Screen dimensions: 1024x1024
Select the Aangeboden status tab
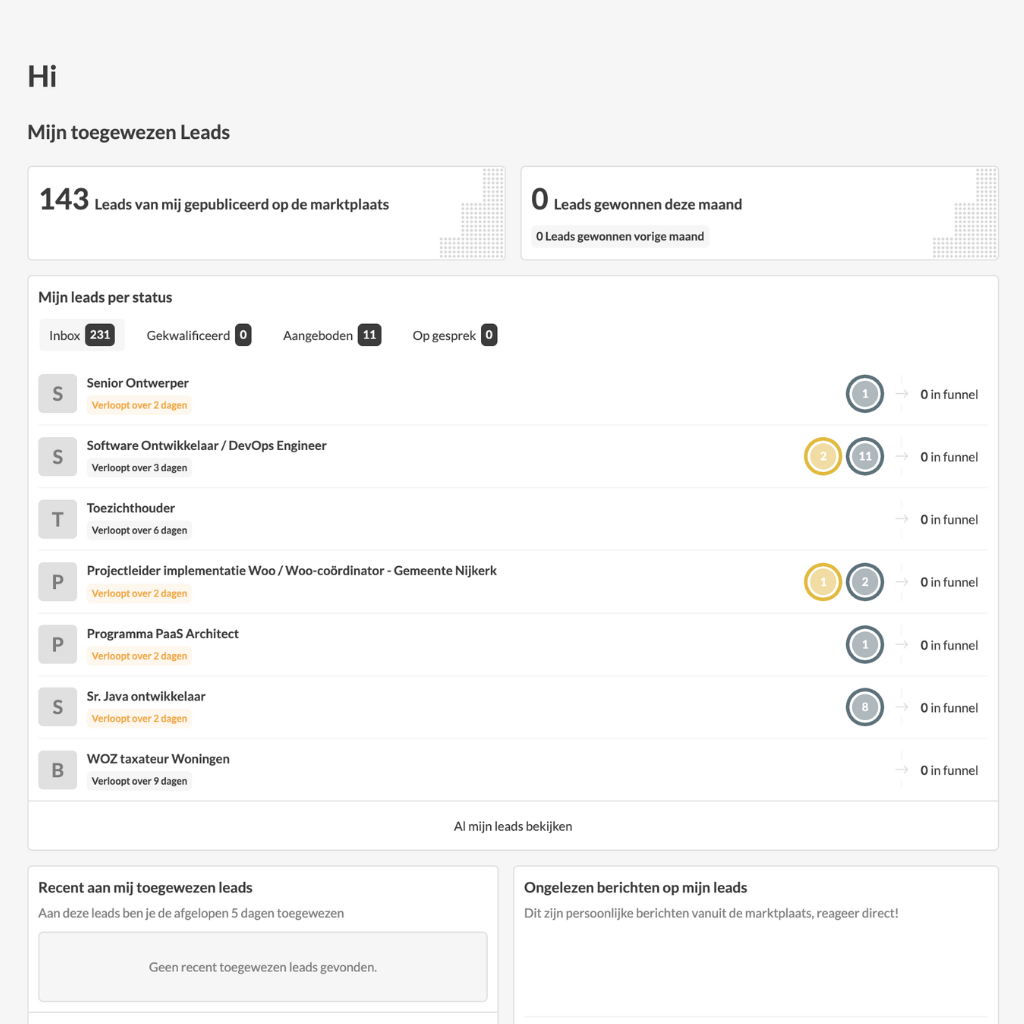[331, 336]
